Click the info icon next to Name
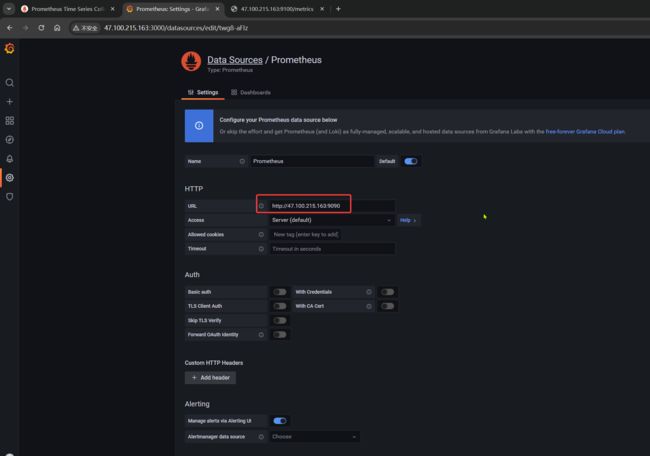 click(242, 161)
